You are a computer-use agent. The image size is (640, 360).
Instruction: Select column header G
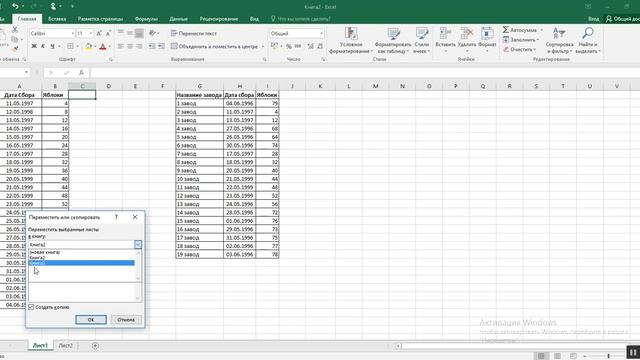click(x=200, y=86)
